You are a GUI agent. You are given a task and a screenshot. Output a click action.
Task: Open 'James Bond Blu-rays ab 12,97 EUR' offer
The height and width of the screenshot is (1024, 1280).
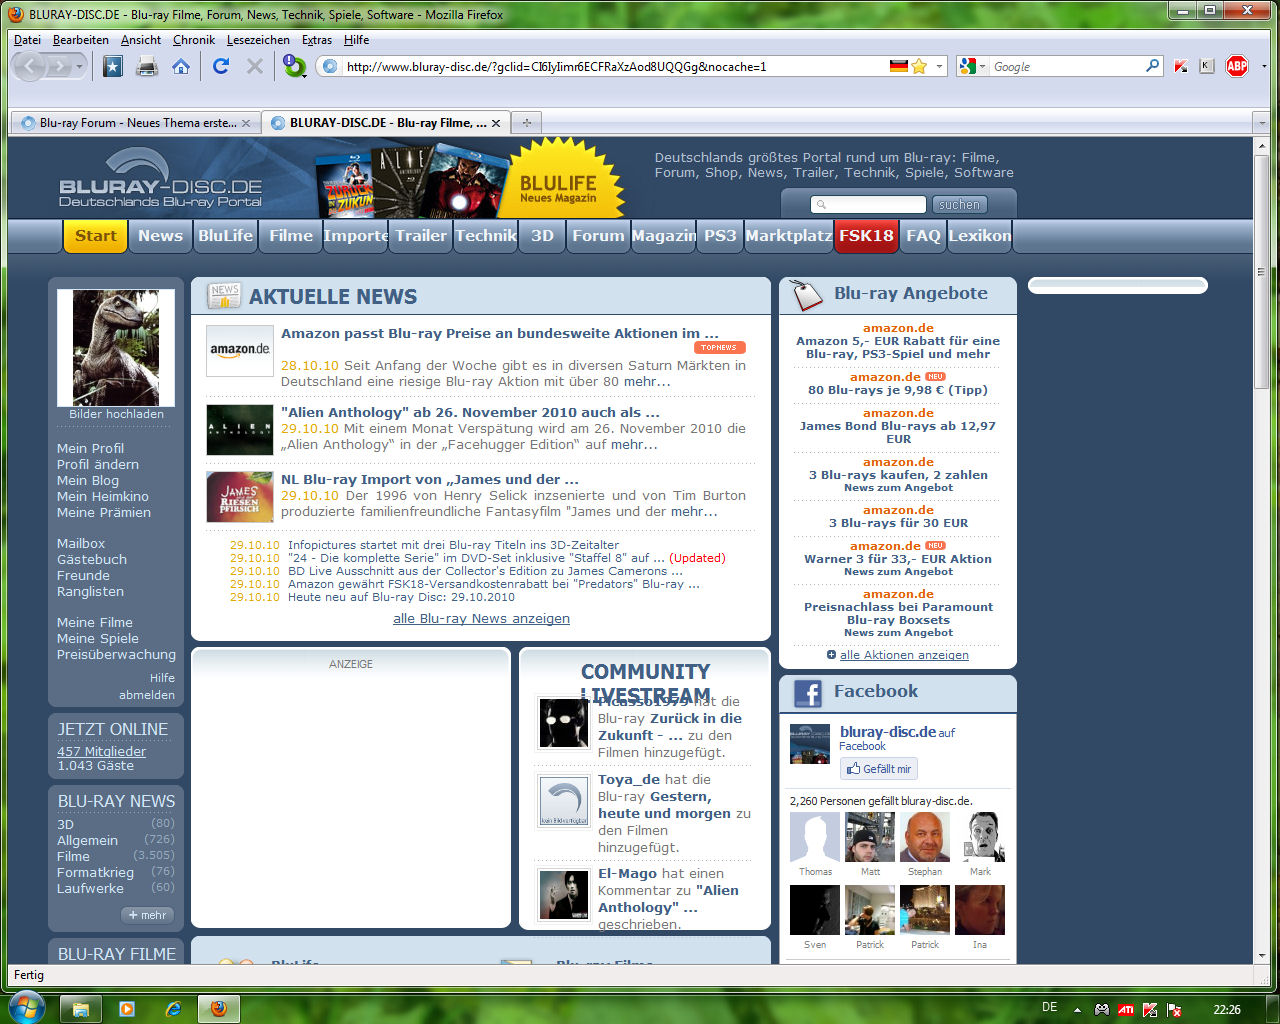point(898,432)
